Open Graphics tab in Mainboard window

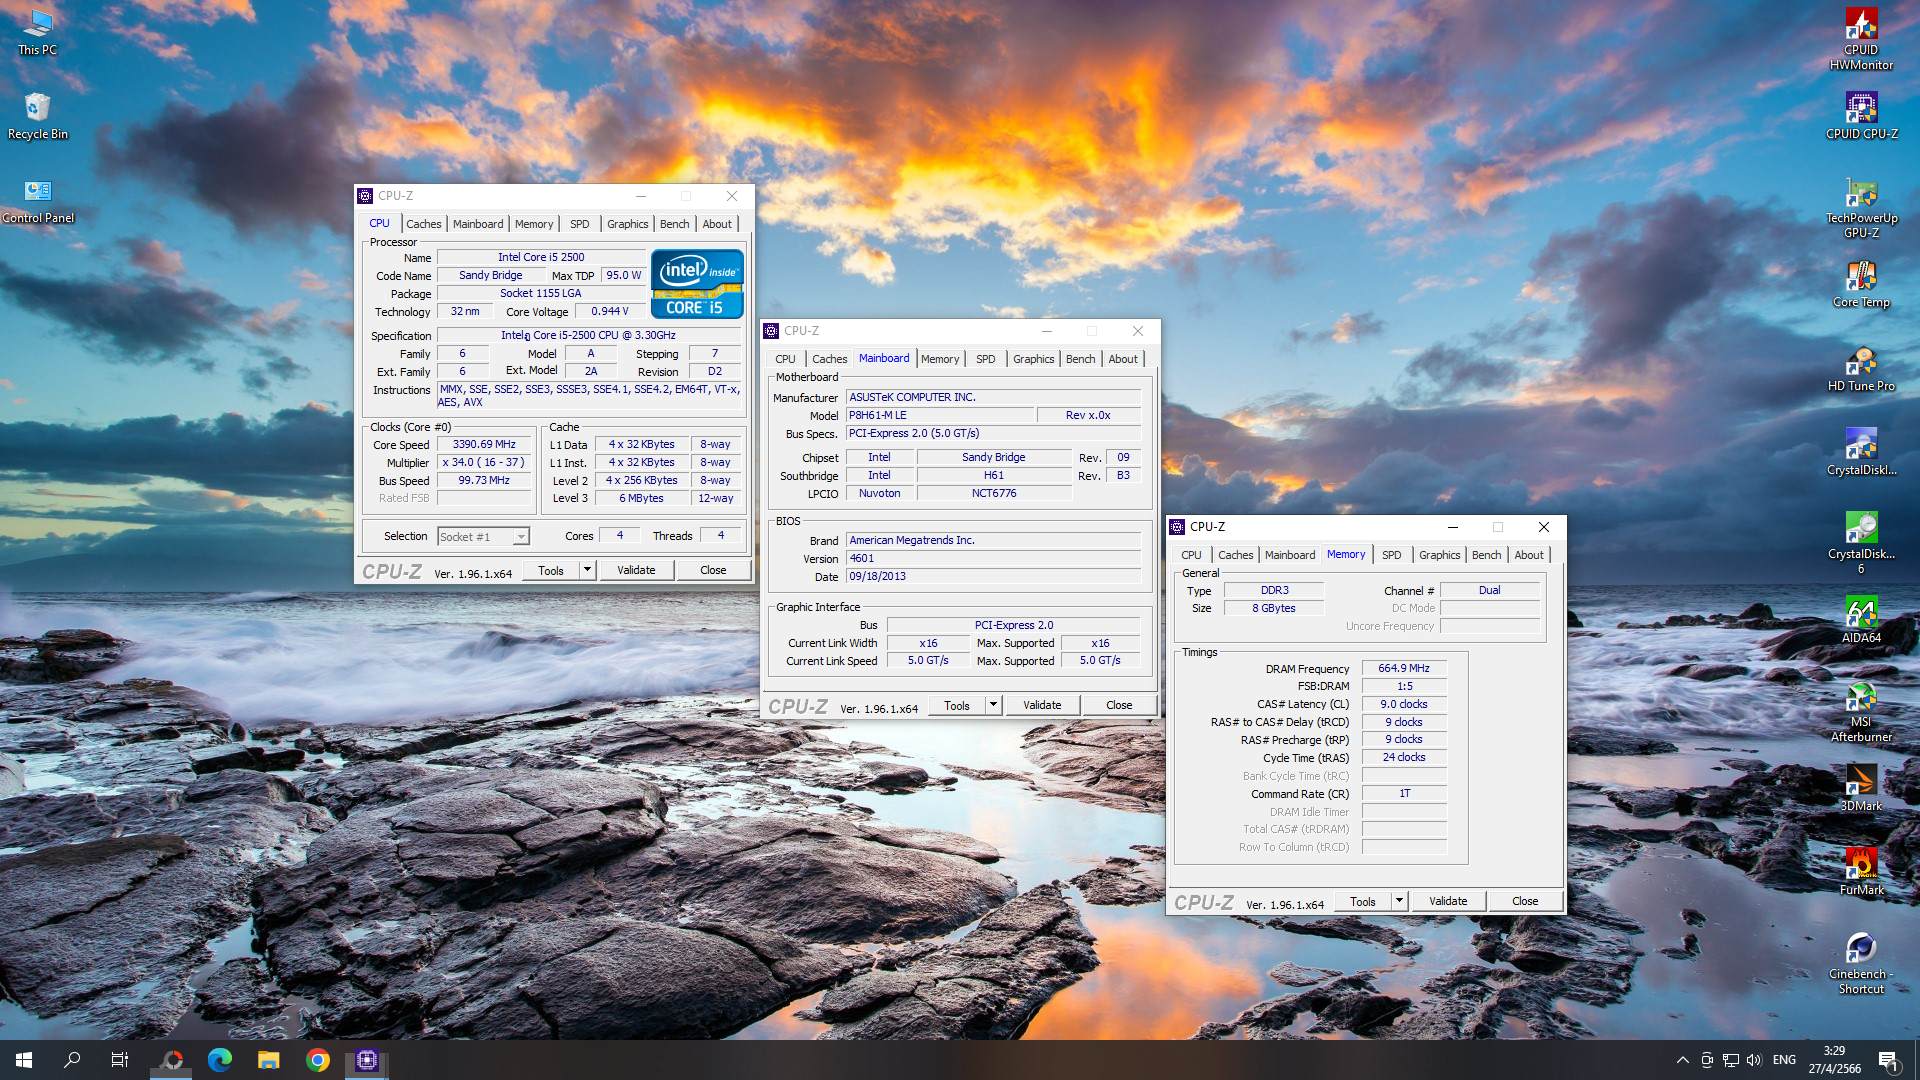click(1033, 359)
